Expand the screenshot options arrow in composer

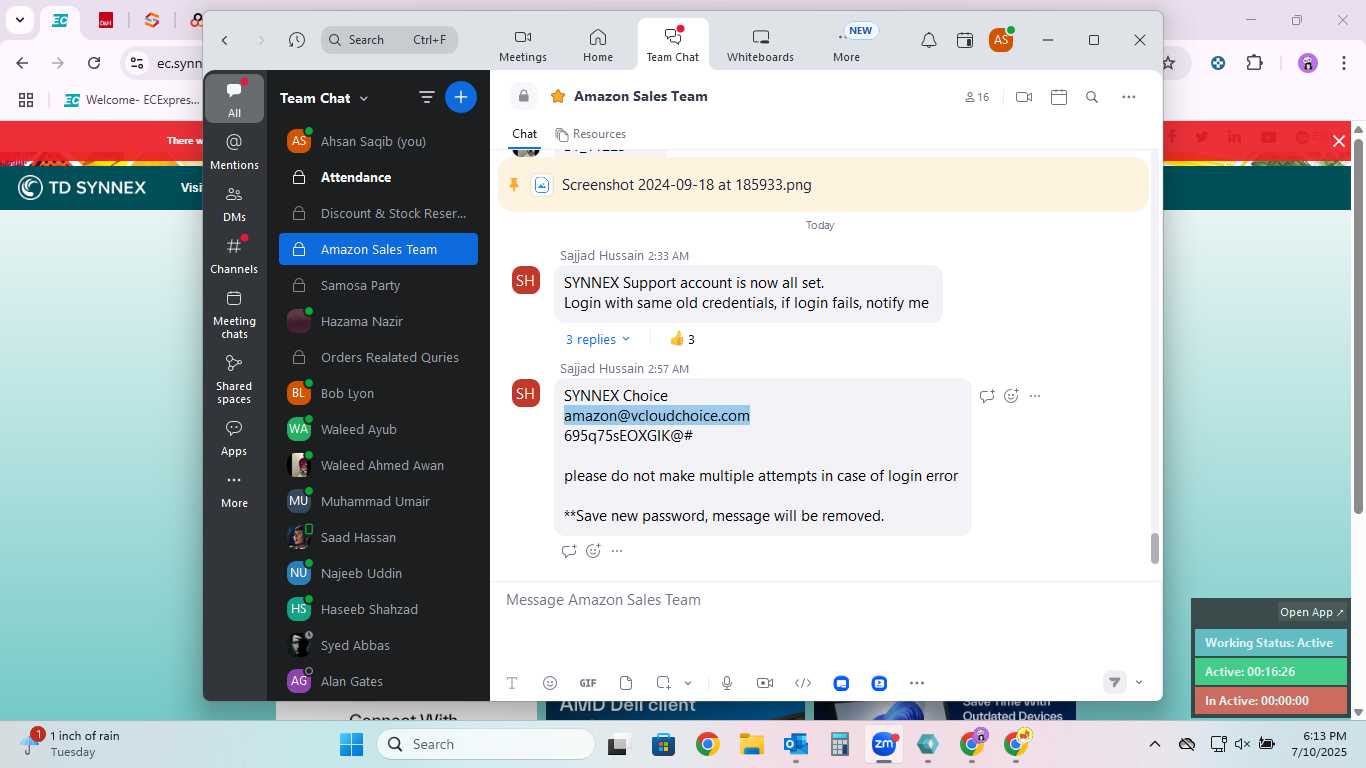click(688, 683)
